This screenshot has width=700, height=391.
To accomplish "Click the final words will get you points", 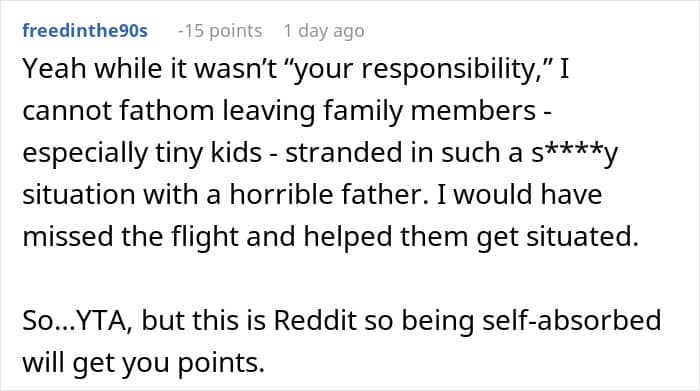I will tap(144, 363).
